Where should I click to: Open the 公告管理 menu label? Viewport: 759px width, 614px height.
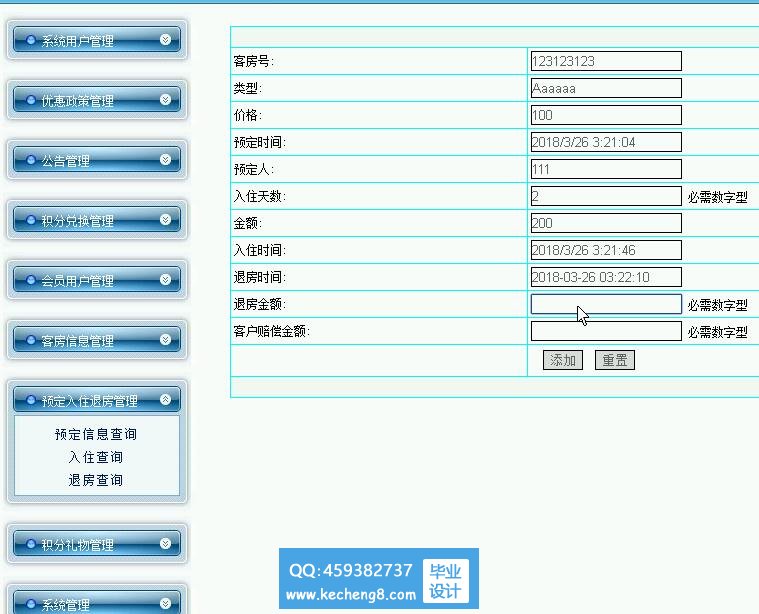click(x=65, y=161)
